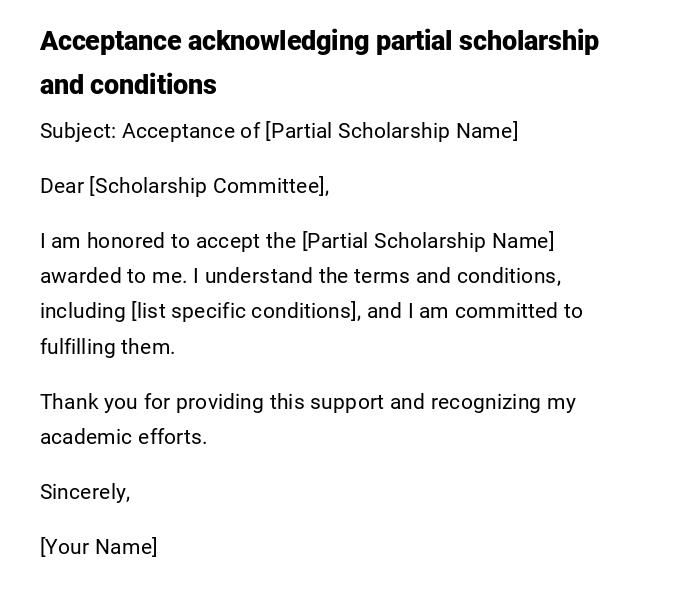Click the word "Dear" in the greeting
This screenshot has height=610, width=700.
coord(62,186)
